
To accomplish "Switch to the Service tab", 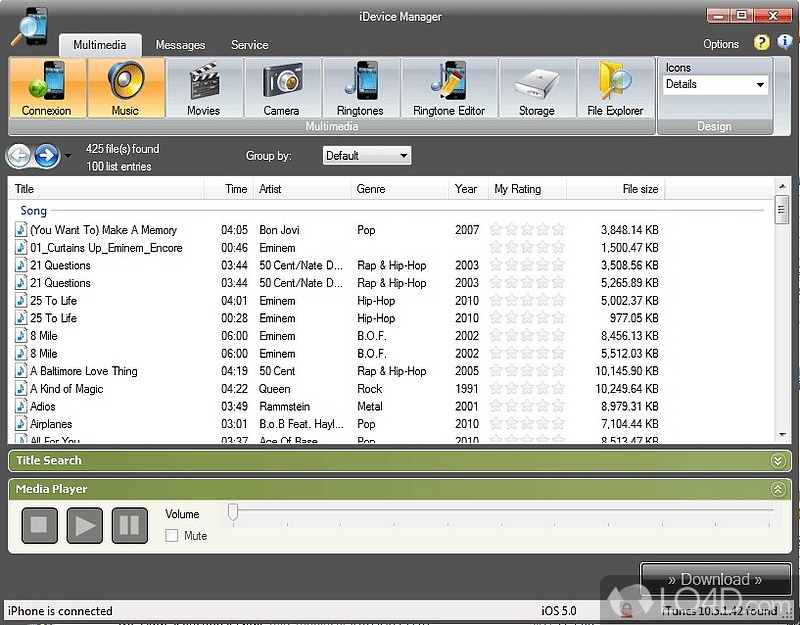I will tap(249, 45).
